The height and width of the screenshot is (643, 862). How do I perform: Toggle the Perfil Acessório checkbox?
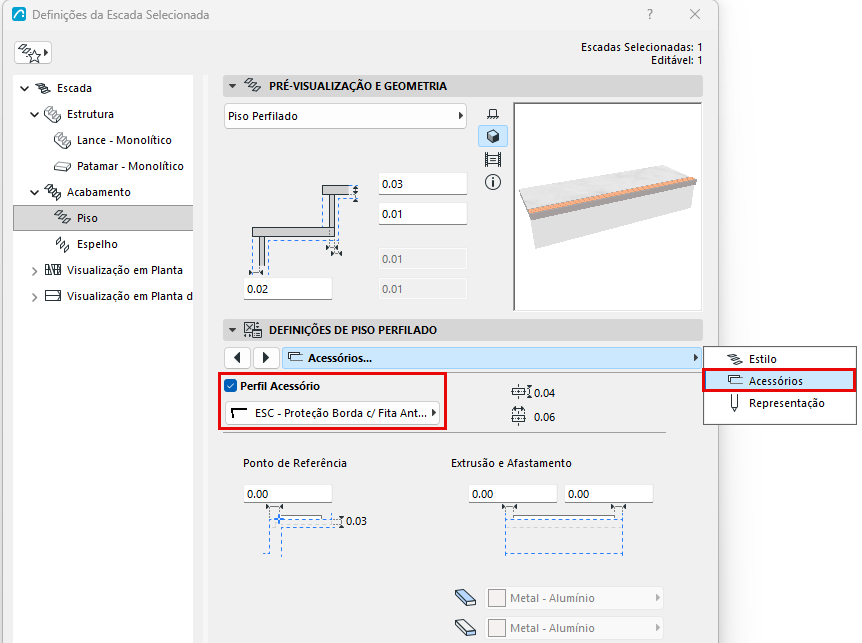pyautogui.click(x=231, y=386)
